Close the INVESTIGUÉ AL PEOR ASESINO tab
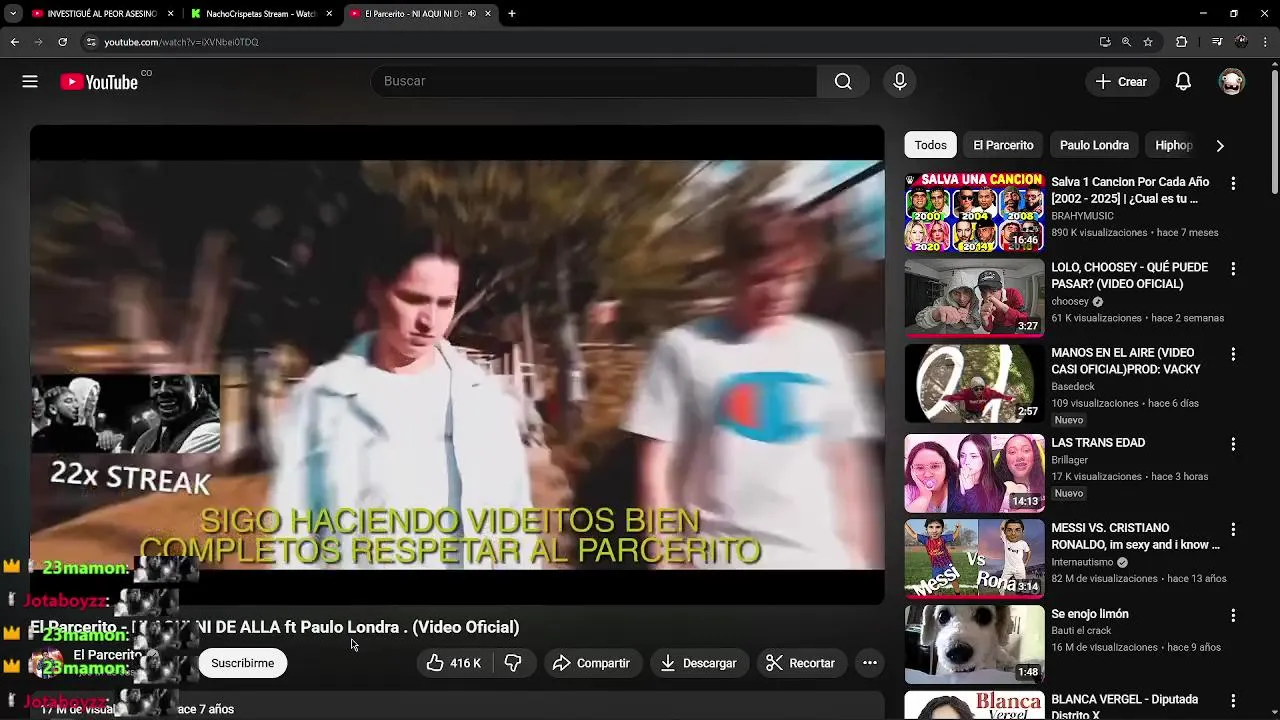The image size is (1280, 720). tap(171, 14)
